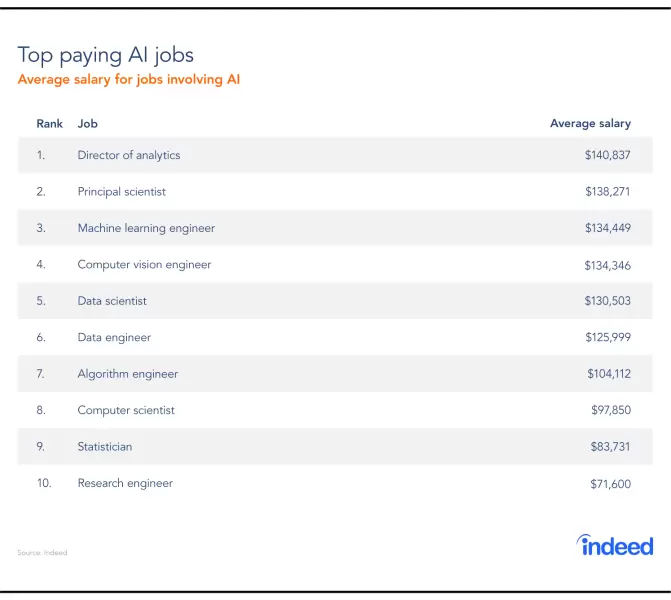
Task: Select the Statistician job title
Action: coord(105,447)
